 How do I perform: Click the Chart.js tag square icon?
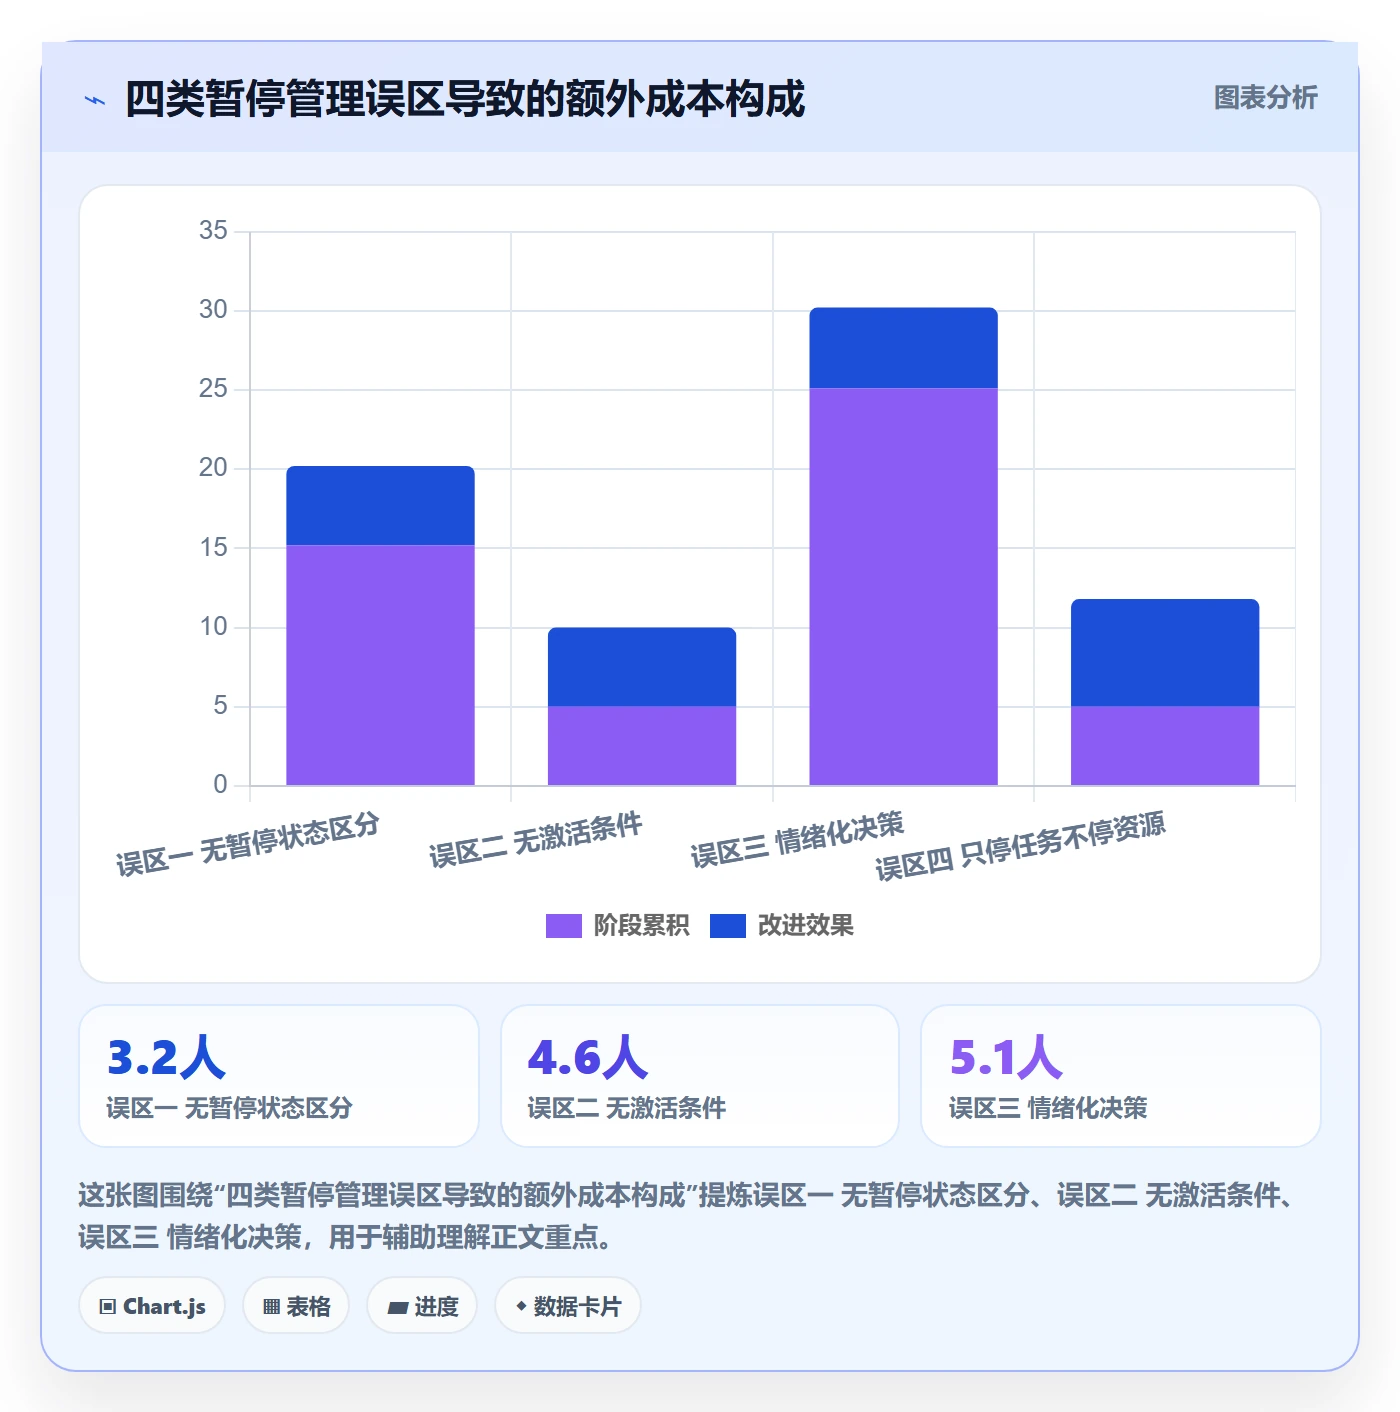[108, 1306]
